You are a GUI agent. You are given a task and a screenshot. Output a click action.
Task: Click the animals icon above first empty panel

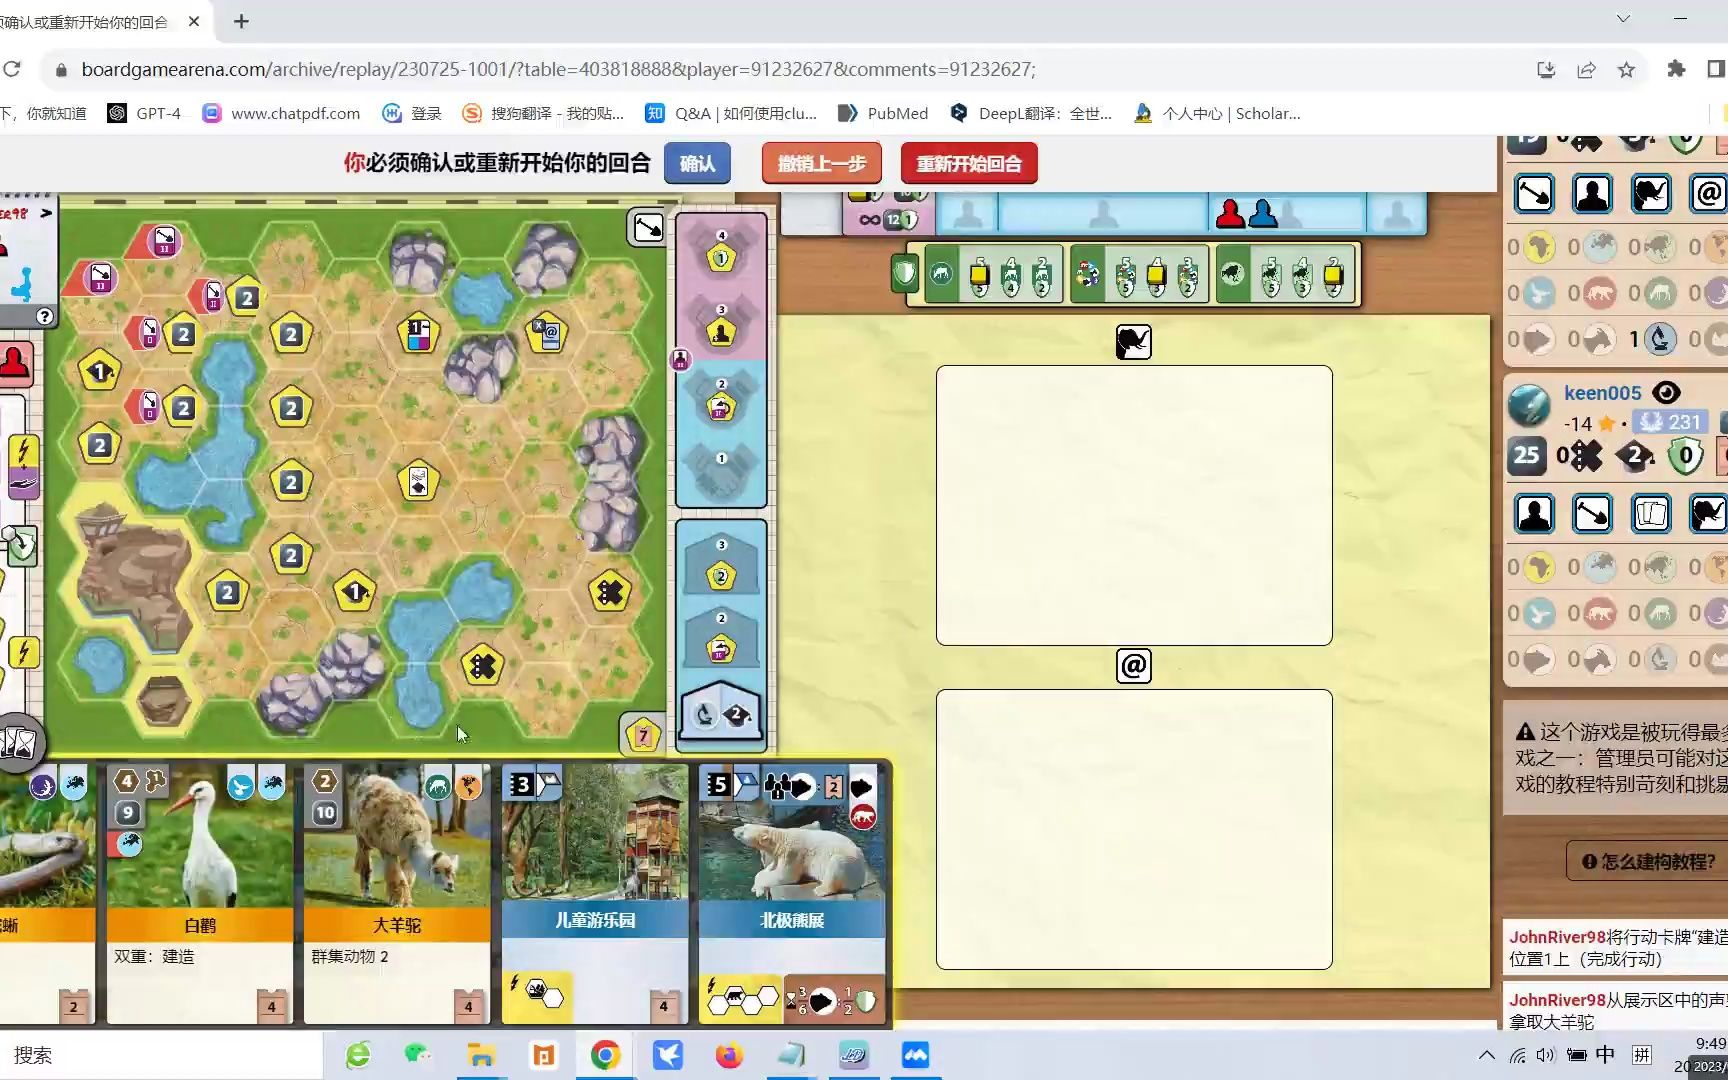pos(1133,342)
